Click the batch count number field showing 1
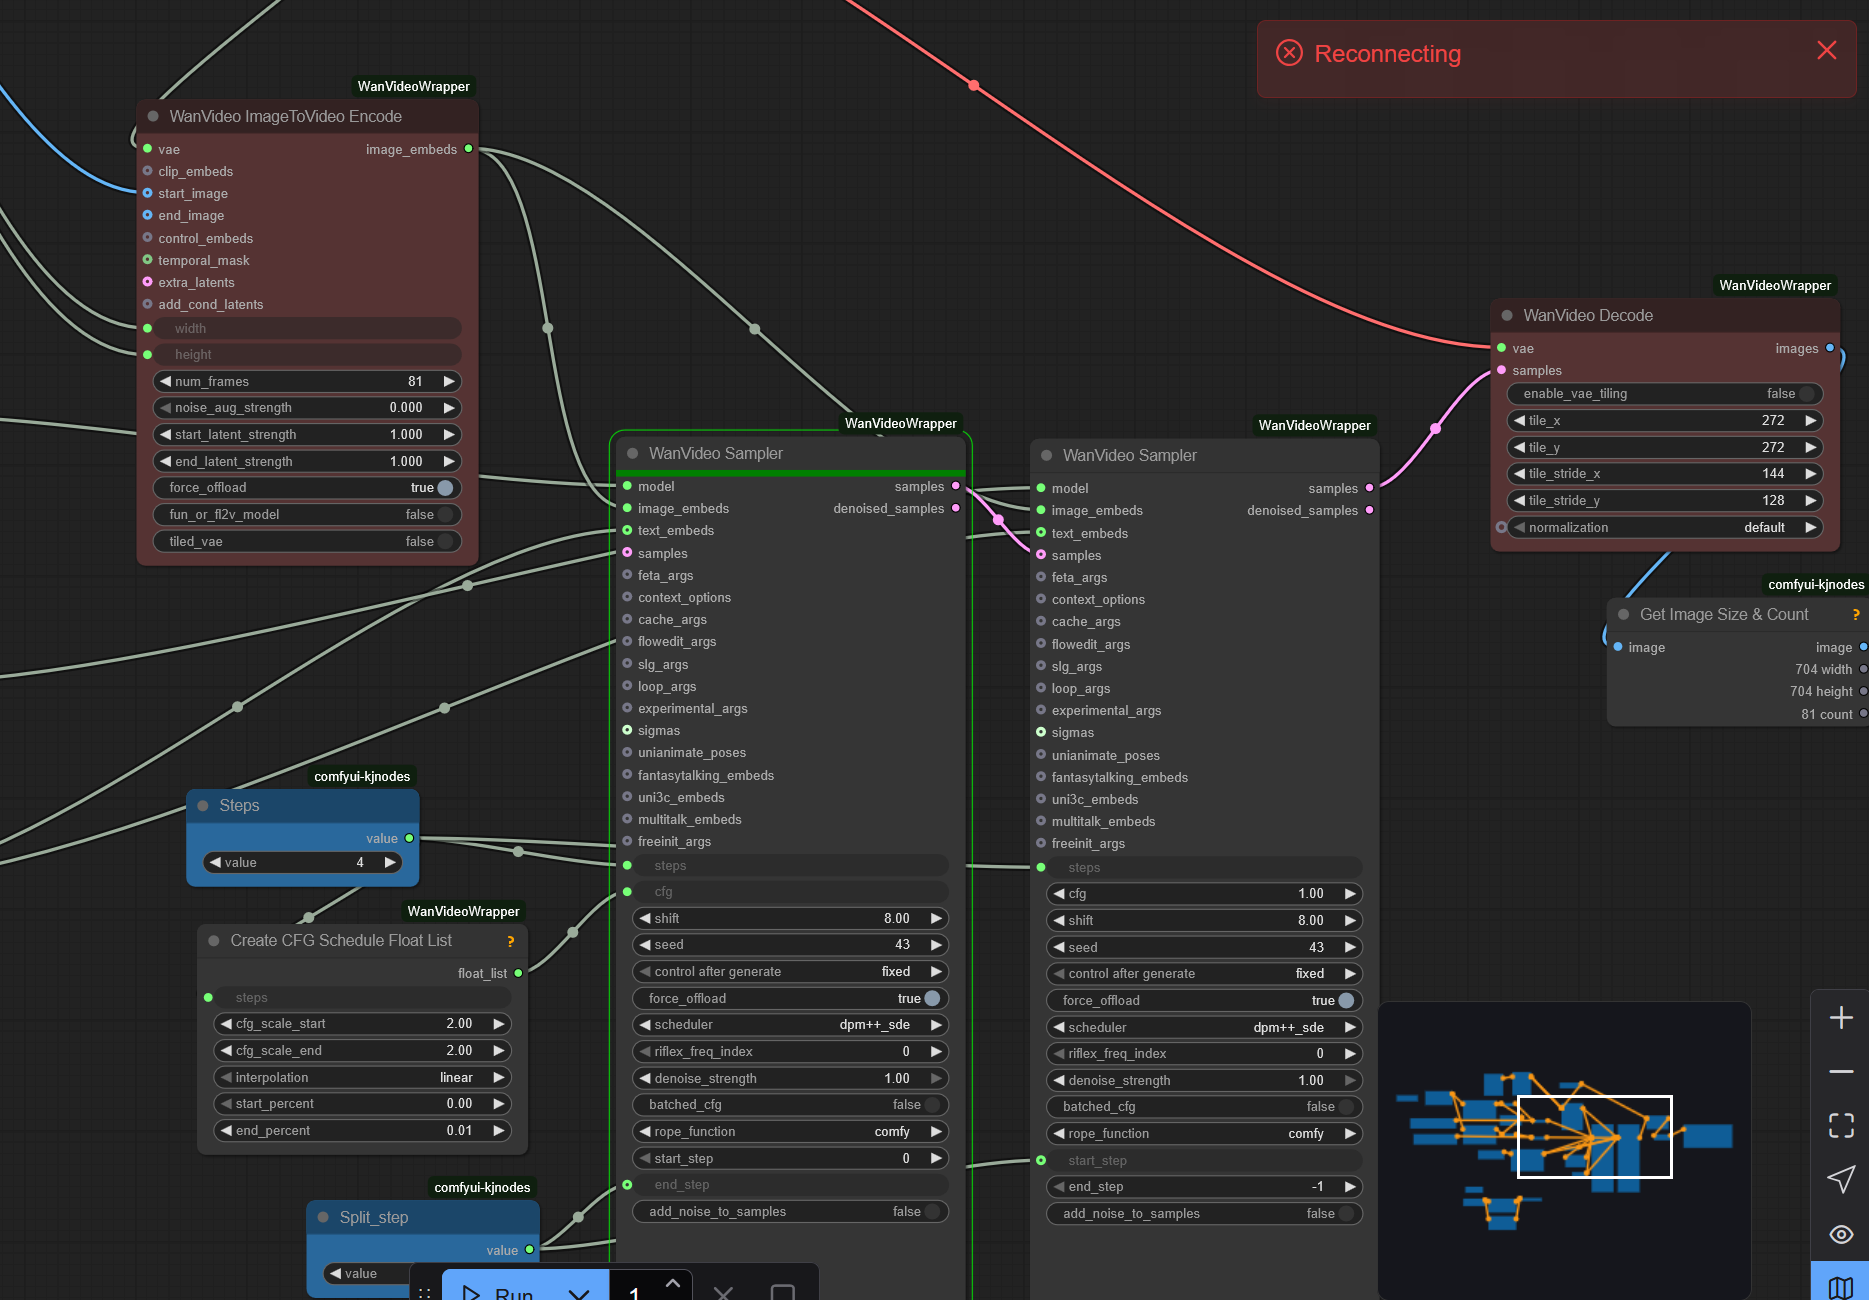The image size is (1869, 1300). pos(635,1292)
